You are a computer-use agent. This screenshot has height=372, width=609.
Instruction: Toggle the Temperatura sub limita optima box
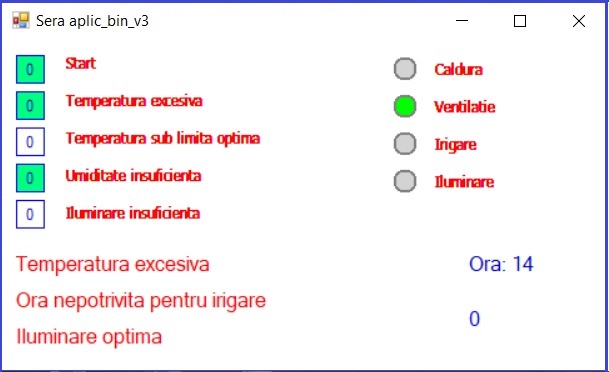tap(30, 142)
